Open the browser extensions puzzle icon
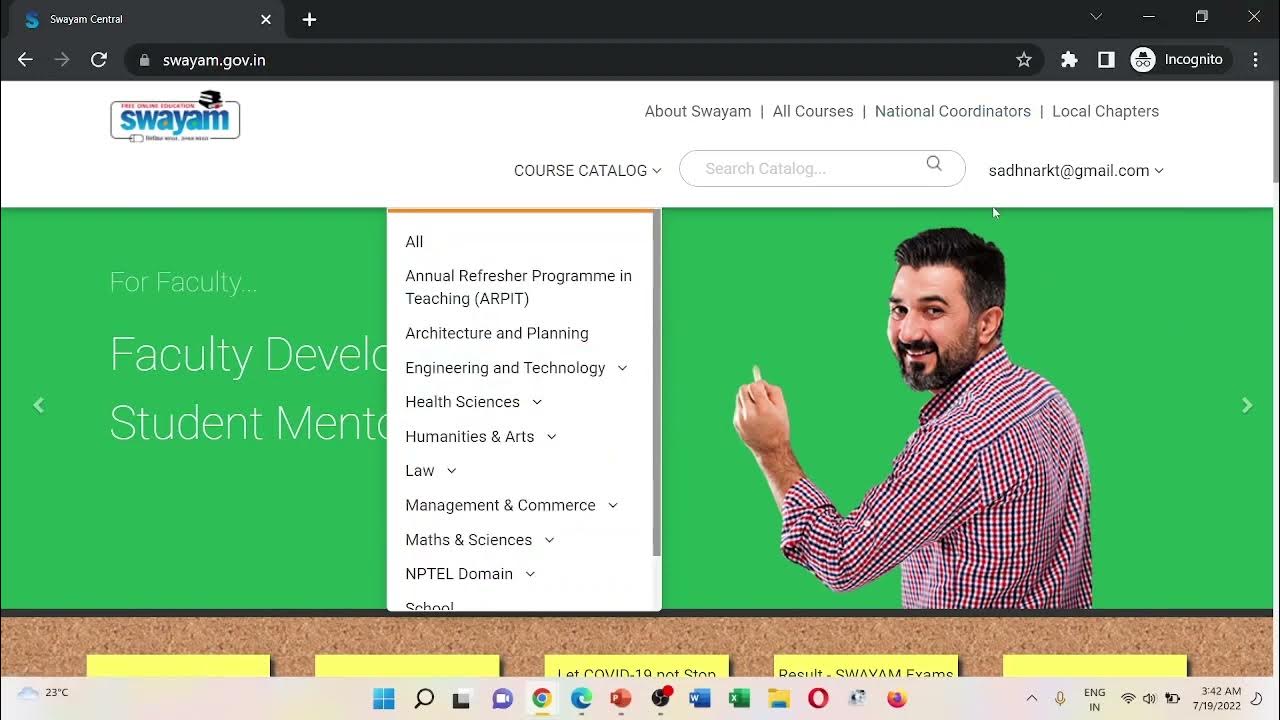 1069,60
